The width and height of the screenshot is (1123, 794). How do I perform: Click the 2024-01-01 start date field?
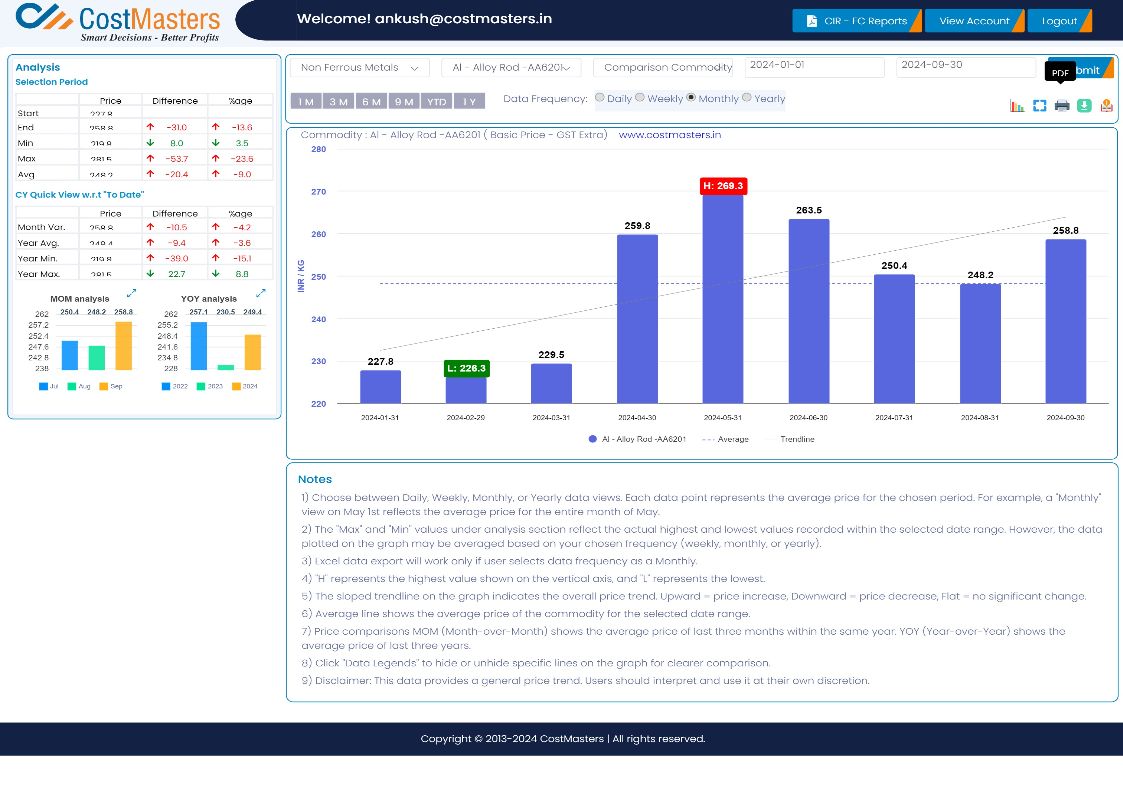pyautogui.click(x=814, y=67)
